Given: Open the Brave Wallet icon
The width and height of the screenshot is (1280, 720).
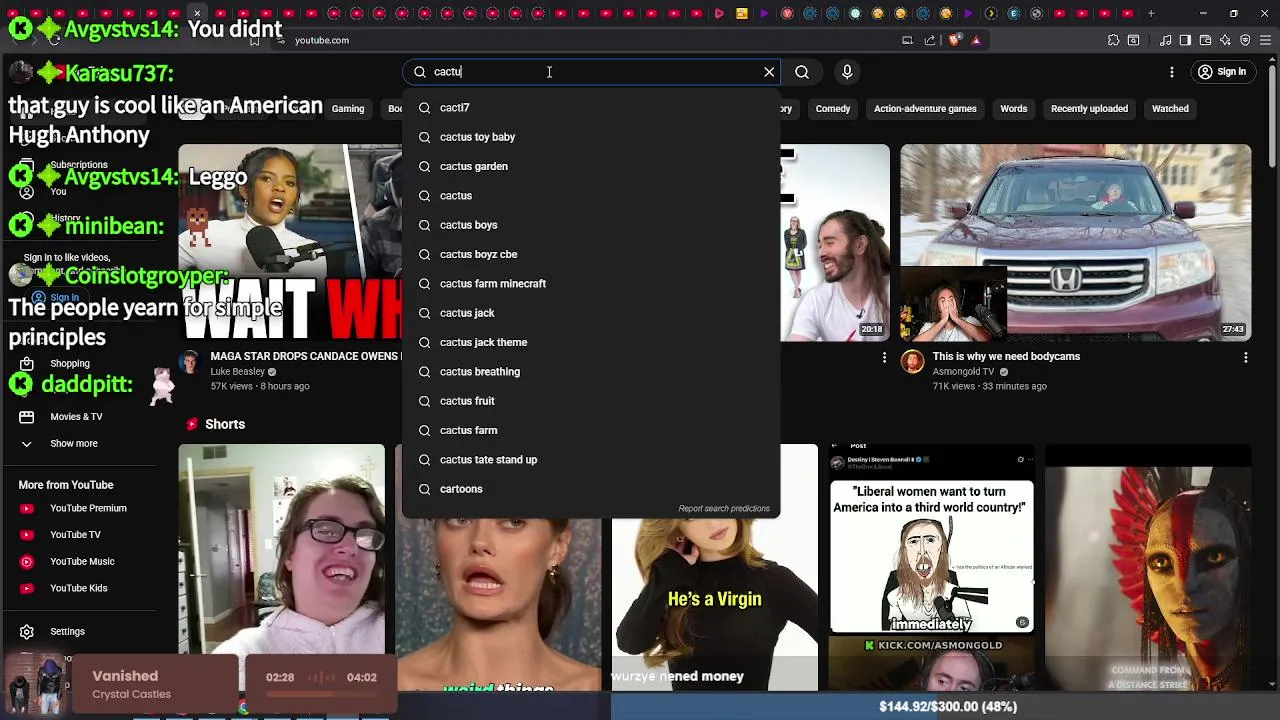Looking at the screenshot, I should click(1205, 40).
